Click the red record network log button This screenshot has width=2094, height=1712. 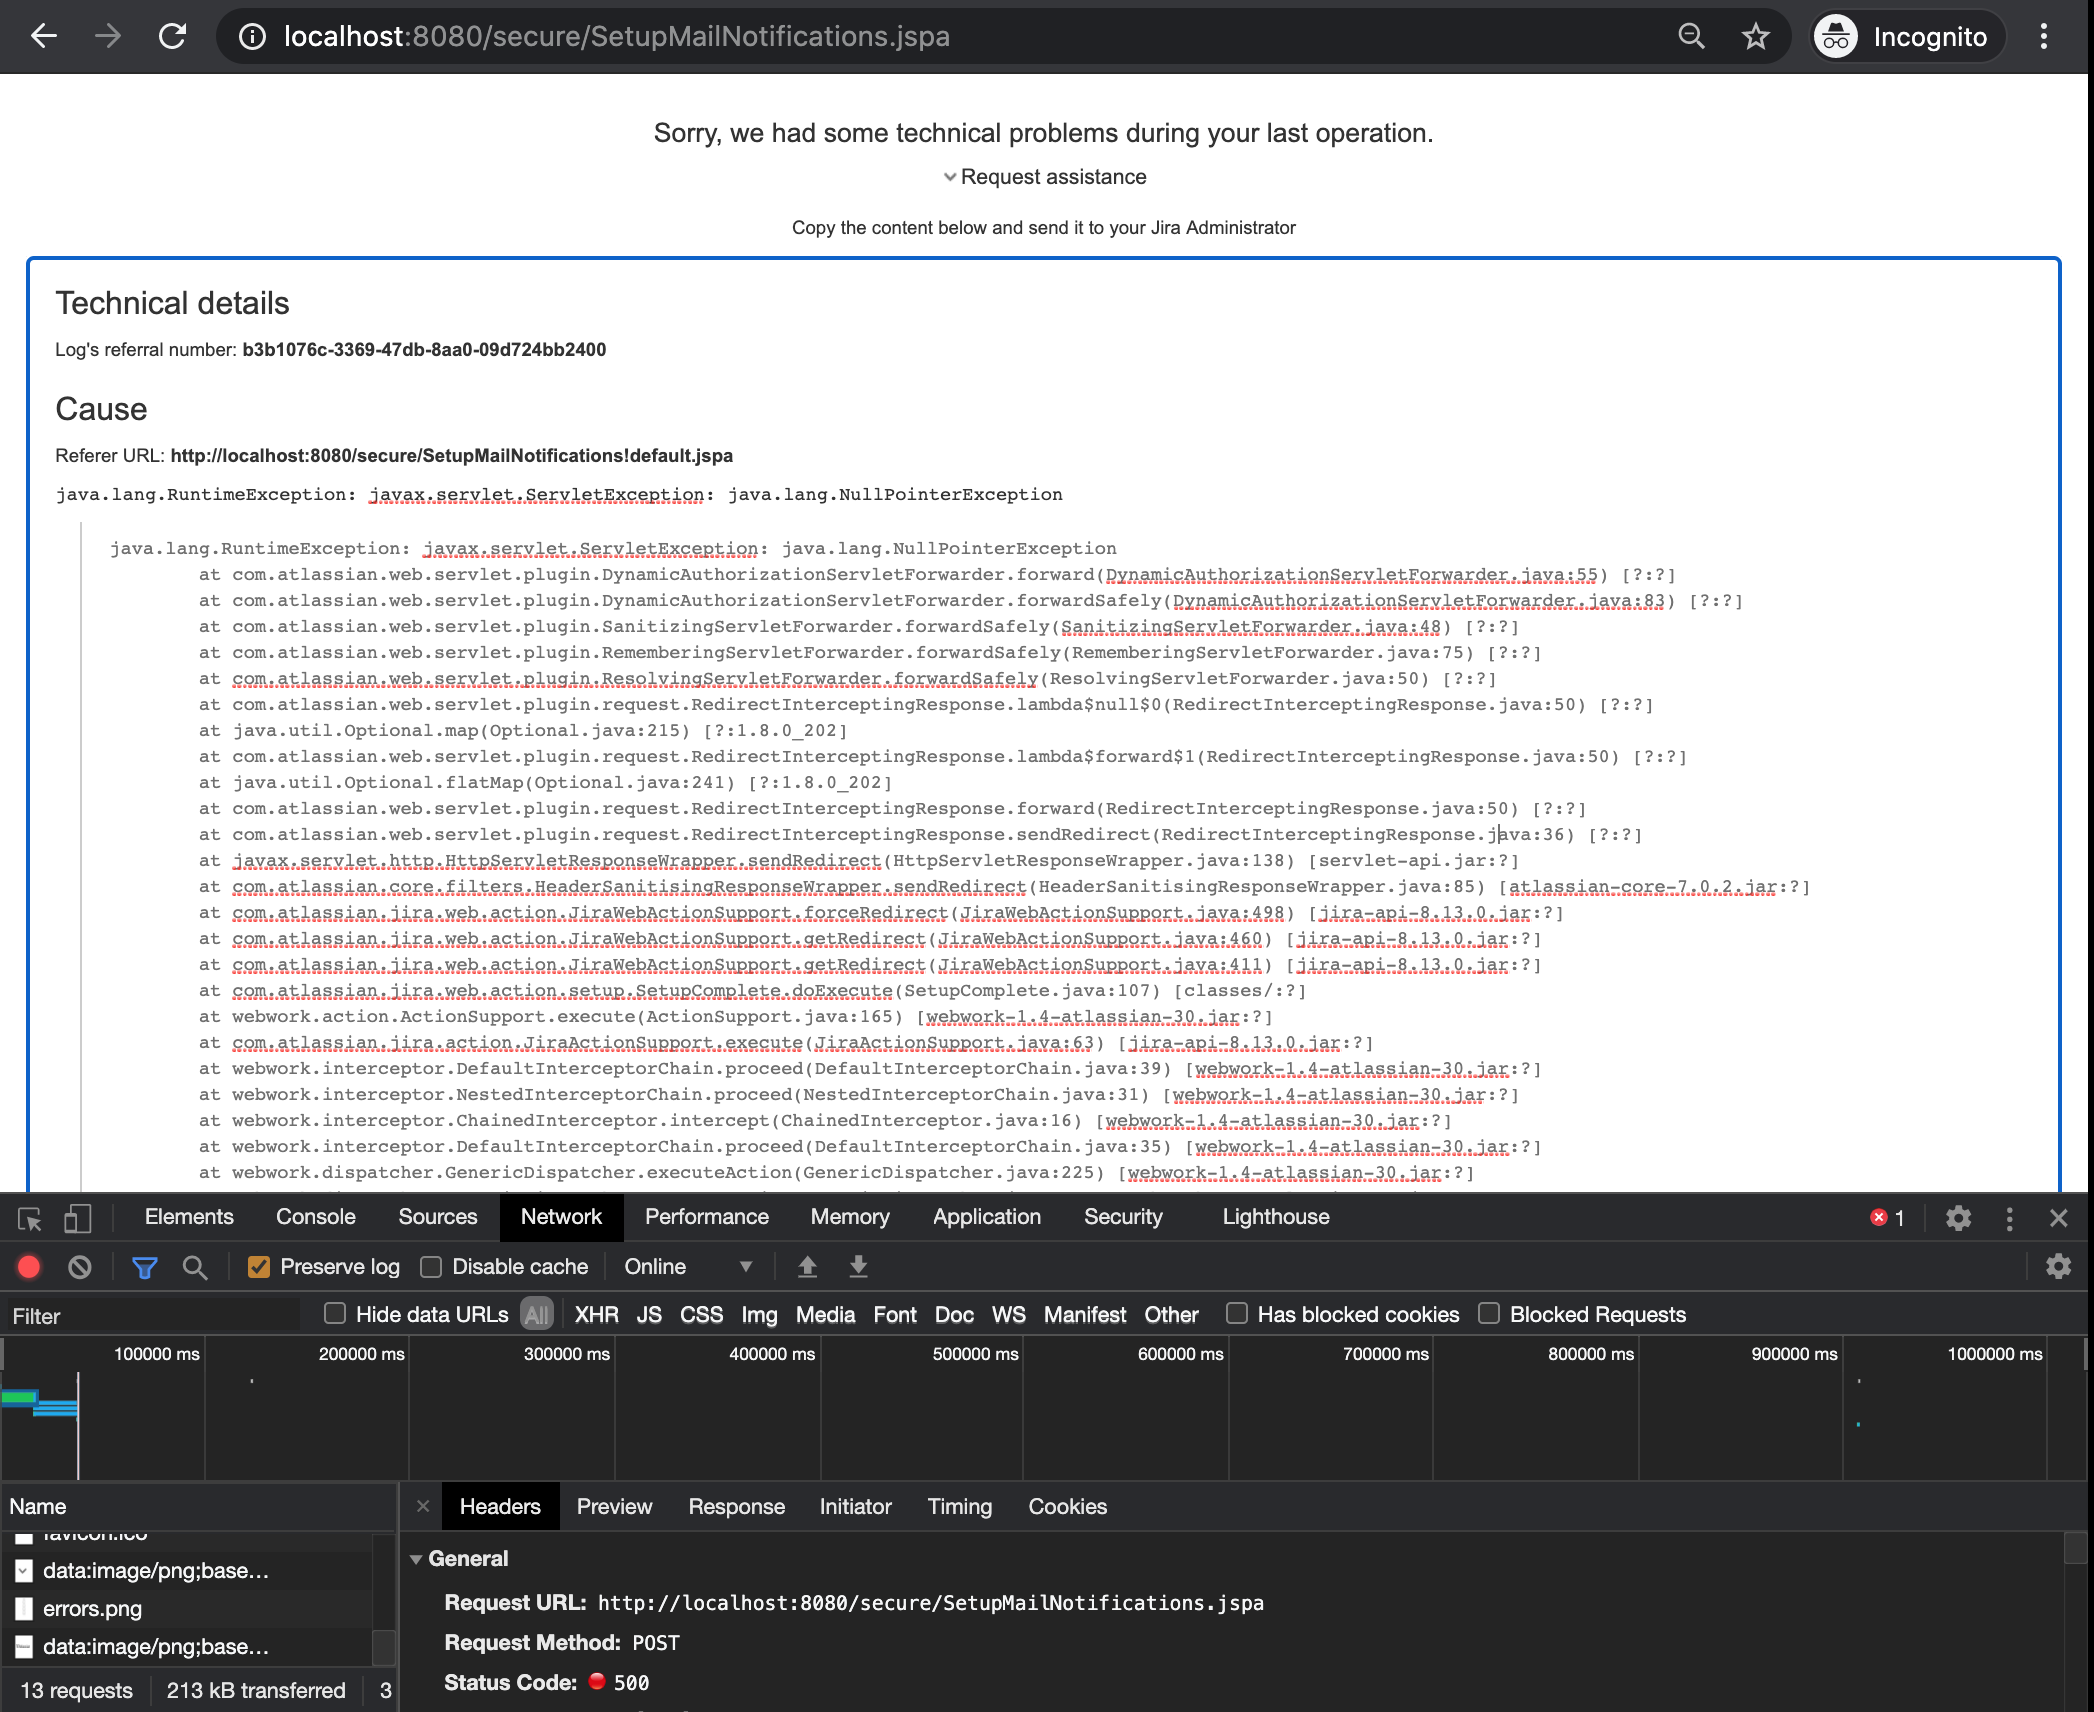29,1267
